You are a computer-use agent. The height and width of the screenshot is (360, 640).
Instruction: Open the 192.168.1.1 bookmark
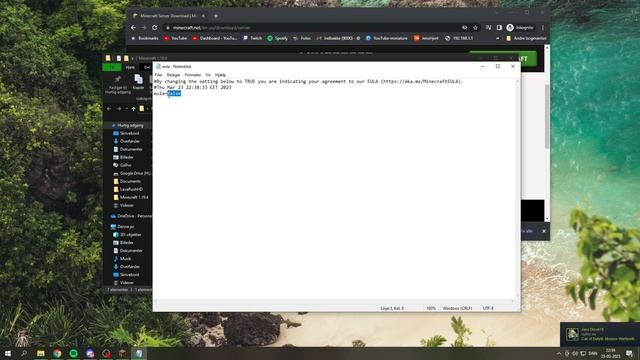459,38
